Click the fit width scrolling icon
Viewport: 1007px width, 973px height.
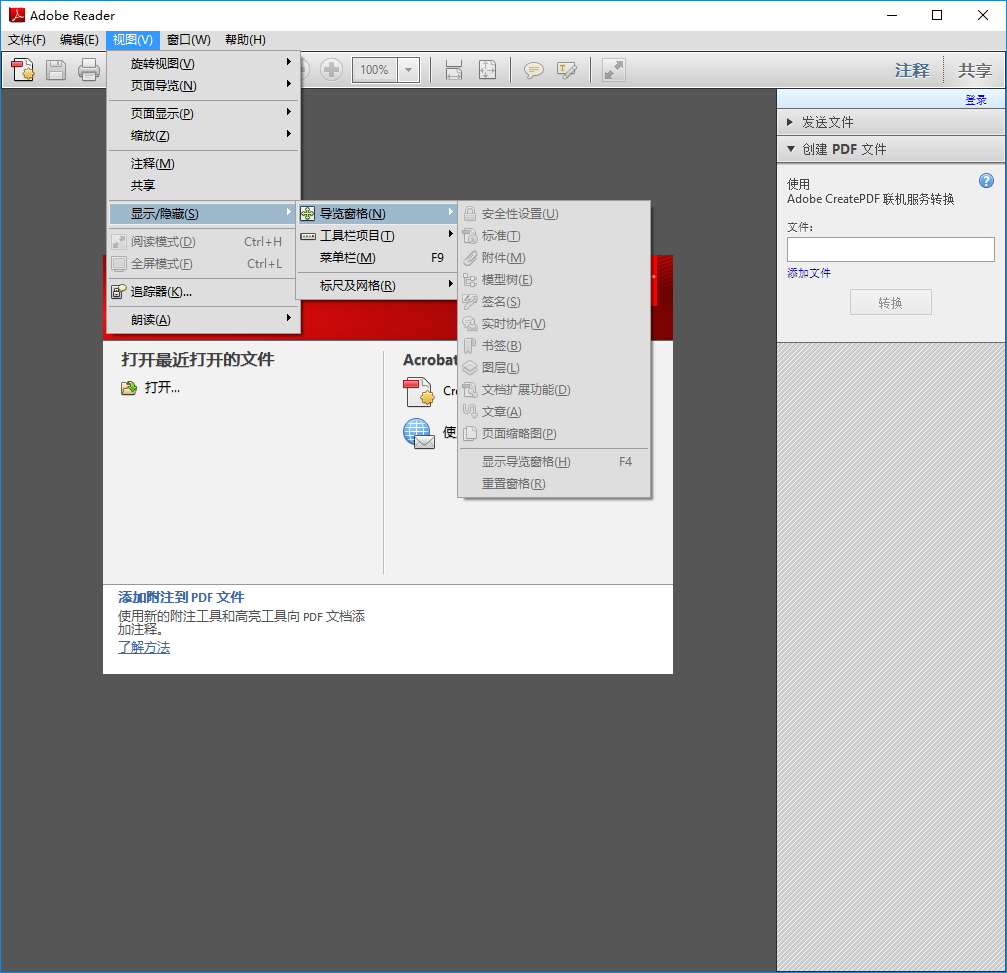click(x=453, y=69)
